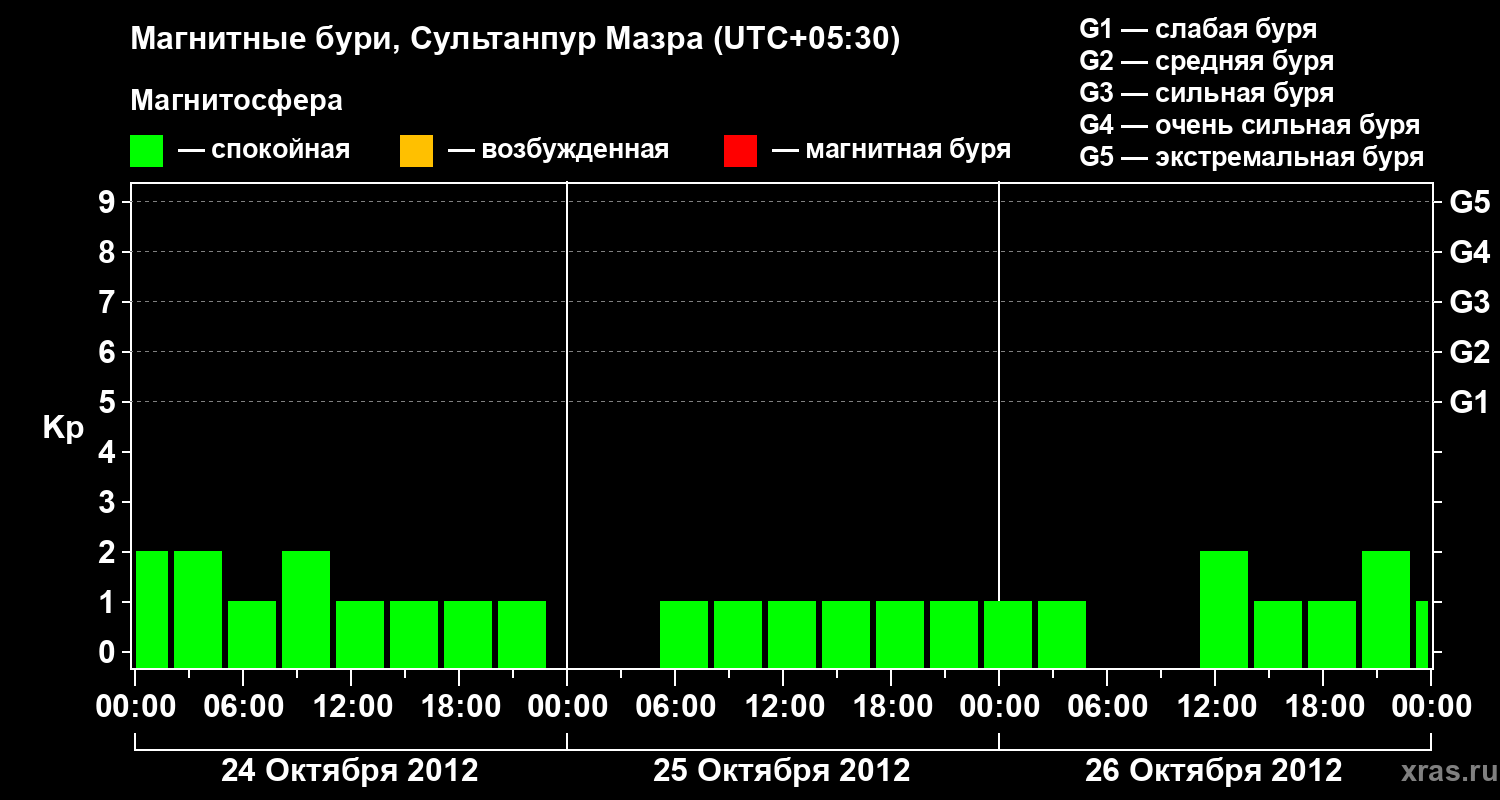Click the 'G2' label on the right axis
Screen dimensions: 1500x800
[1470, 353]
